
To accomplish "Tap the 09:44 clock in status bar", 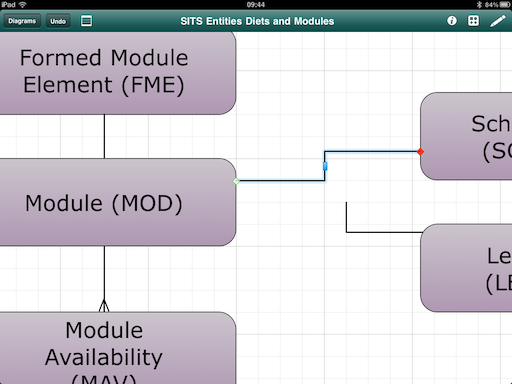I will (256, 4).
